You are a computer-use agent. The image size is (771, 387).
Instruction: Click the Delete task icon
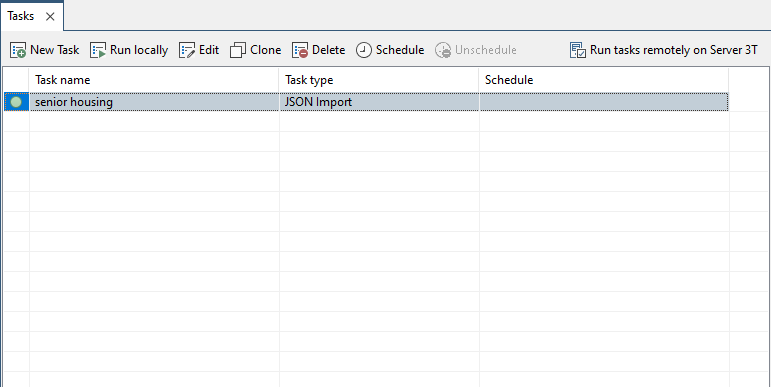[300, 50]
